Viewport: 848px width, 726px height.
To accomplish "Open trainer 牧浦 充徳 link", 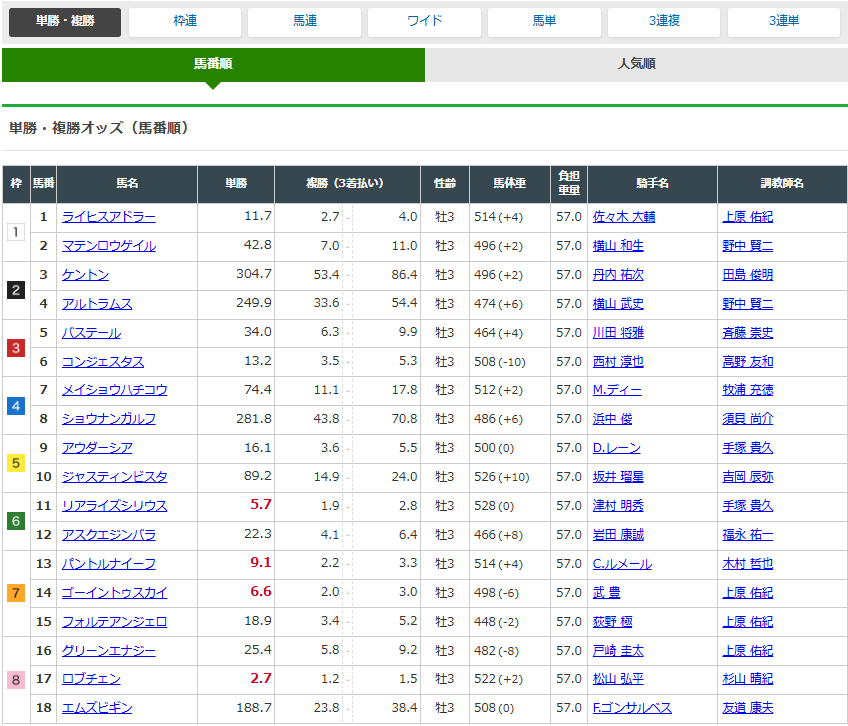I will (748, 390).
